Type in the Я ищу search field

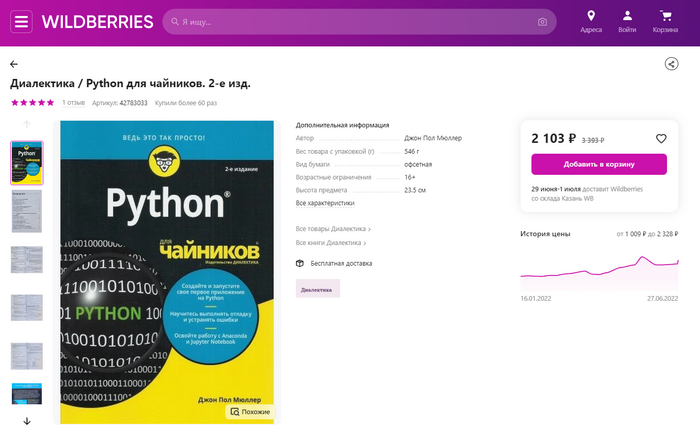coord(350,22)
